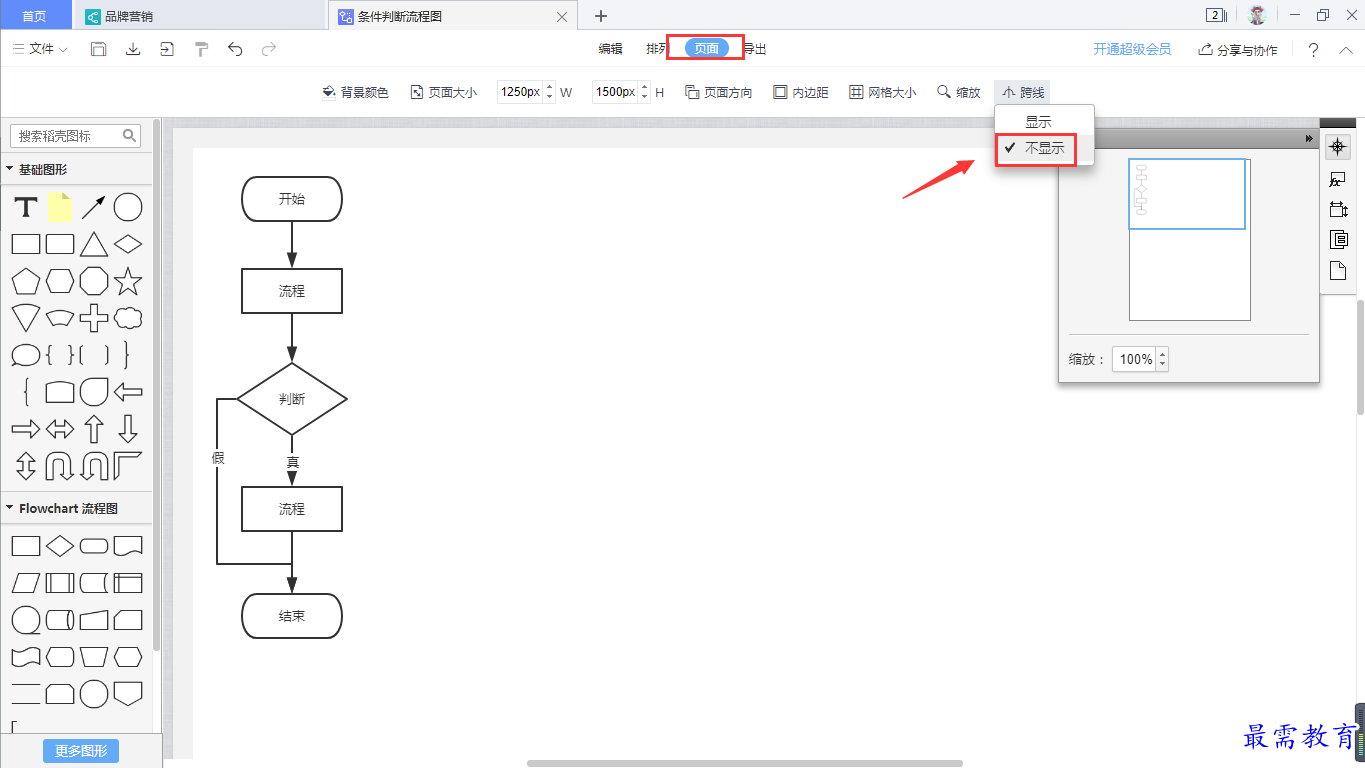Open 页面方向 page orientation options
The height and width of the screenshot is (768, 1365).
pos(719,92)
